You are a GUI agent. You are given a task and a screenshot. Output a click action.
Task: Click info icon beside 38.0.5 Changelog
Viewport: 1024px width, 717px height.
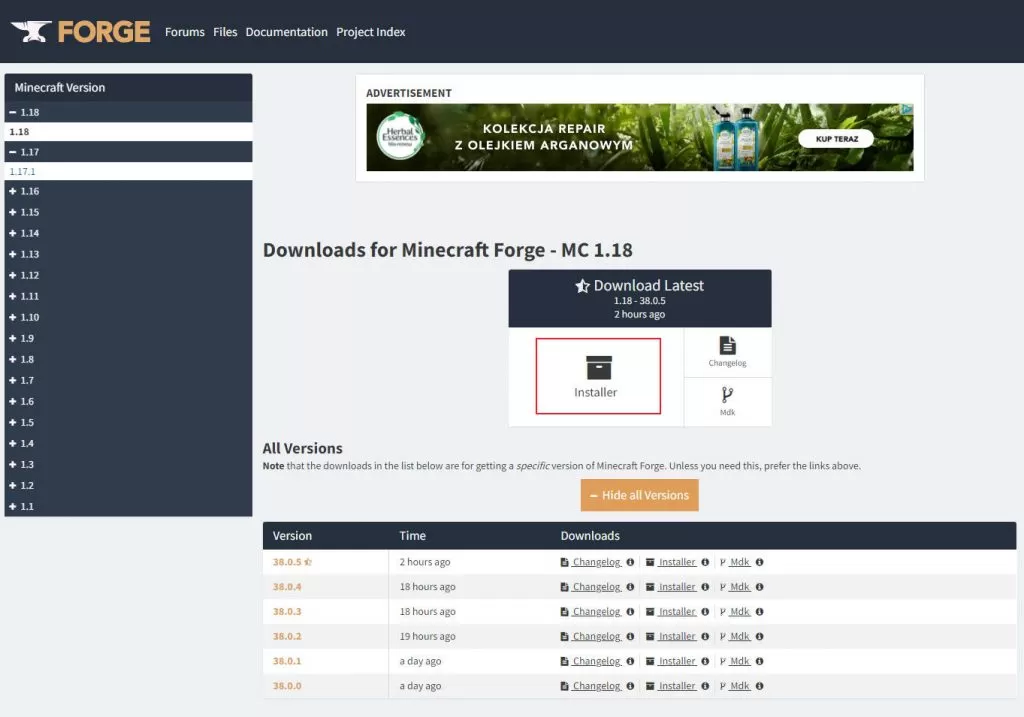(630, 562)
